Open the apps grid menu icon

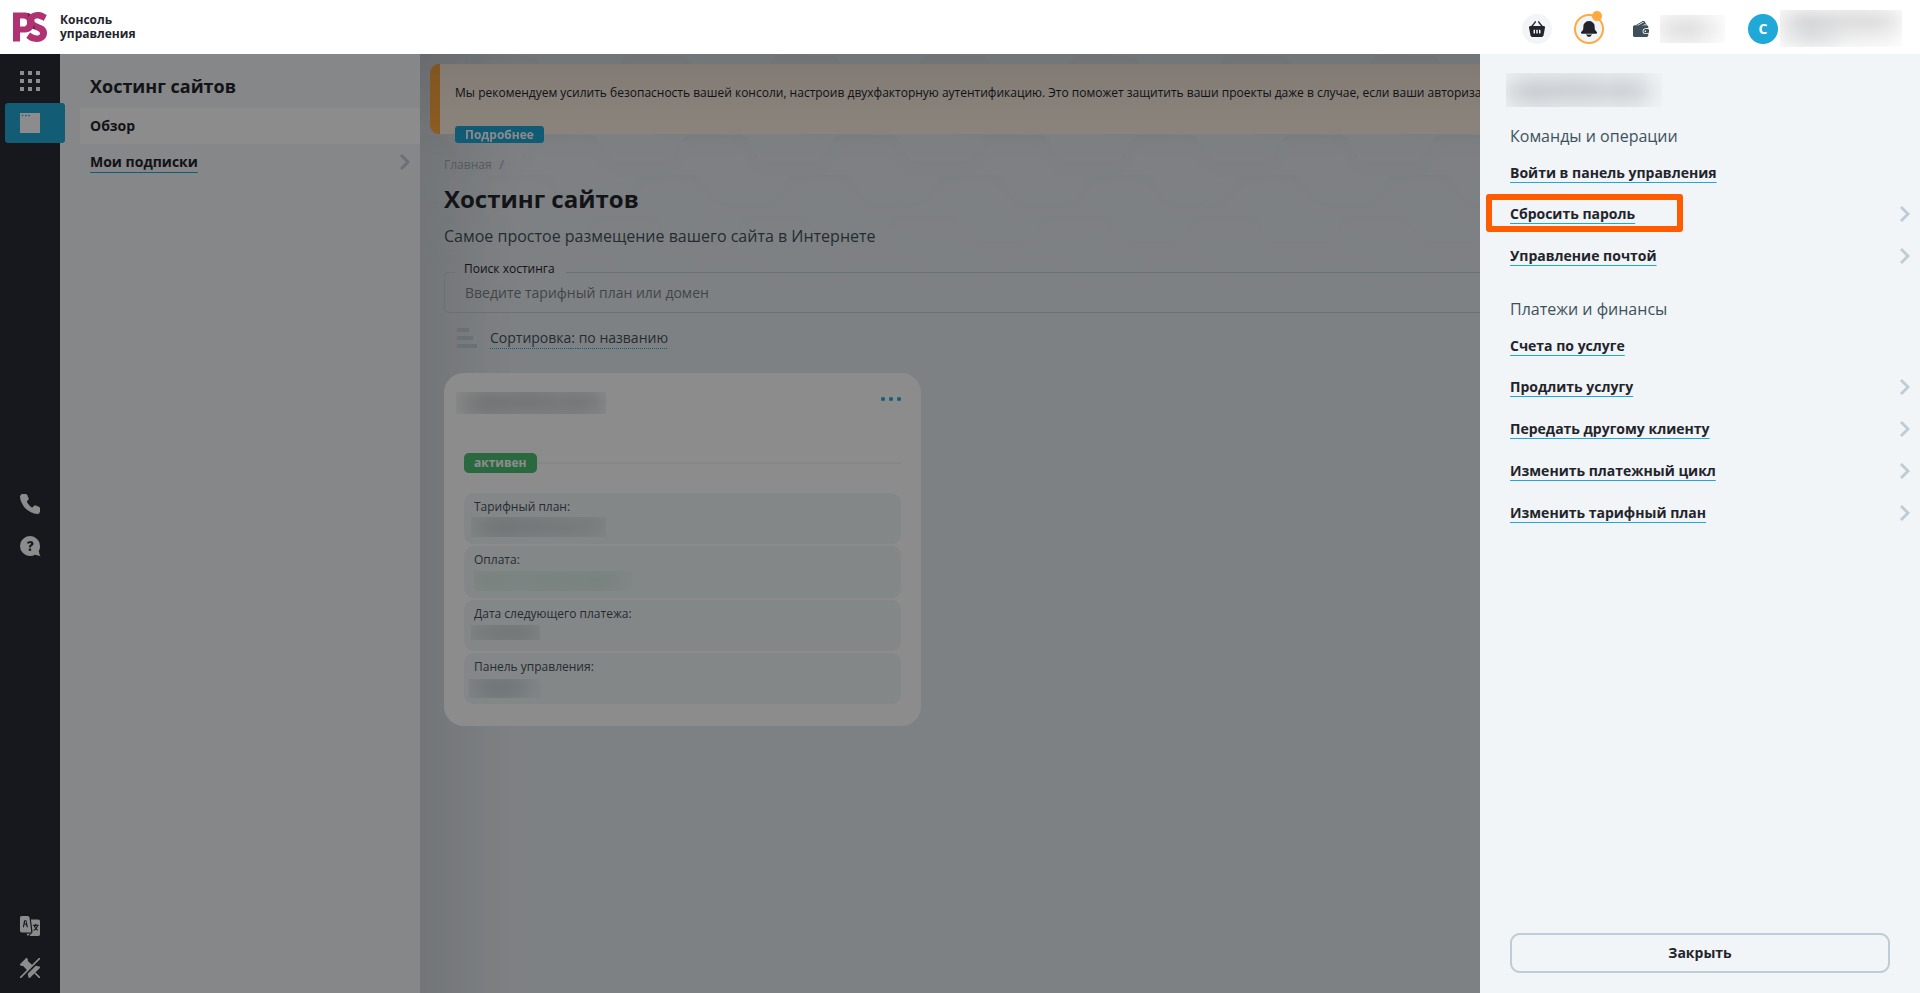(30, 81)
